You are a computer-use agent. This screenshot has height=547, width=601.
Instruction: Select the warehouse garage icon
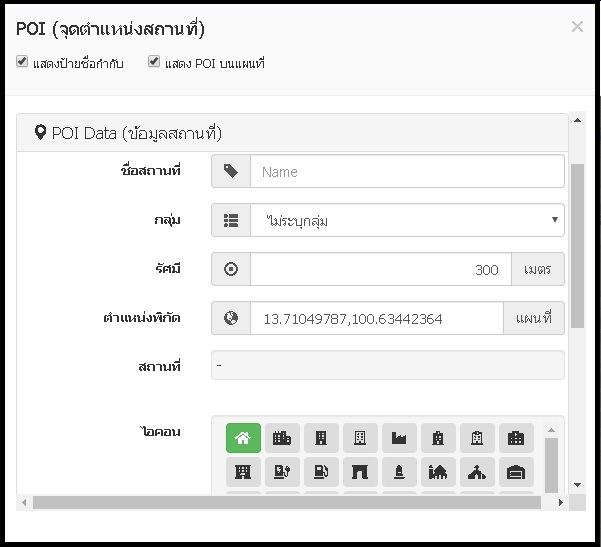point(516,471)
